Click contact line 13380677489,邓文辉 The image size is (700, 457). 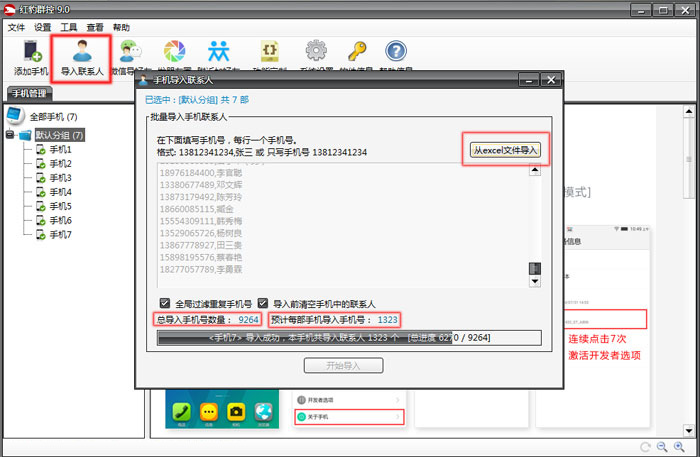tap(201, 185)
